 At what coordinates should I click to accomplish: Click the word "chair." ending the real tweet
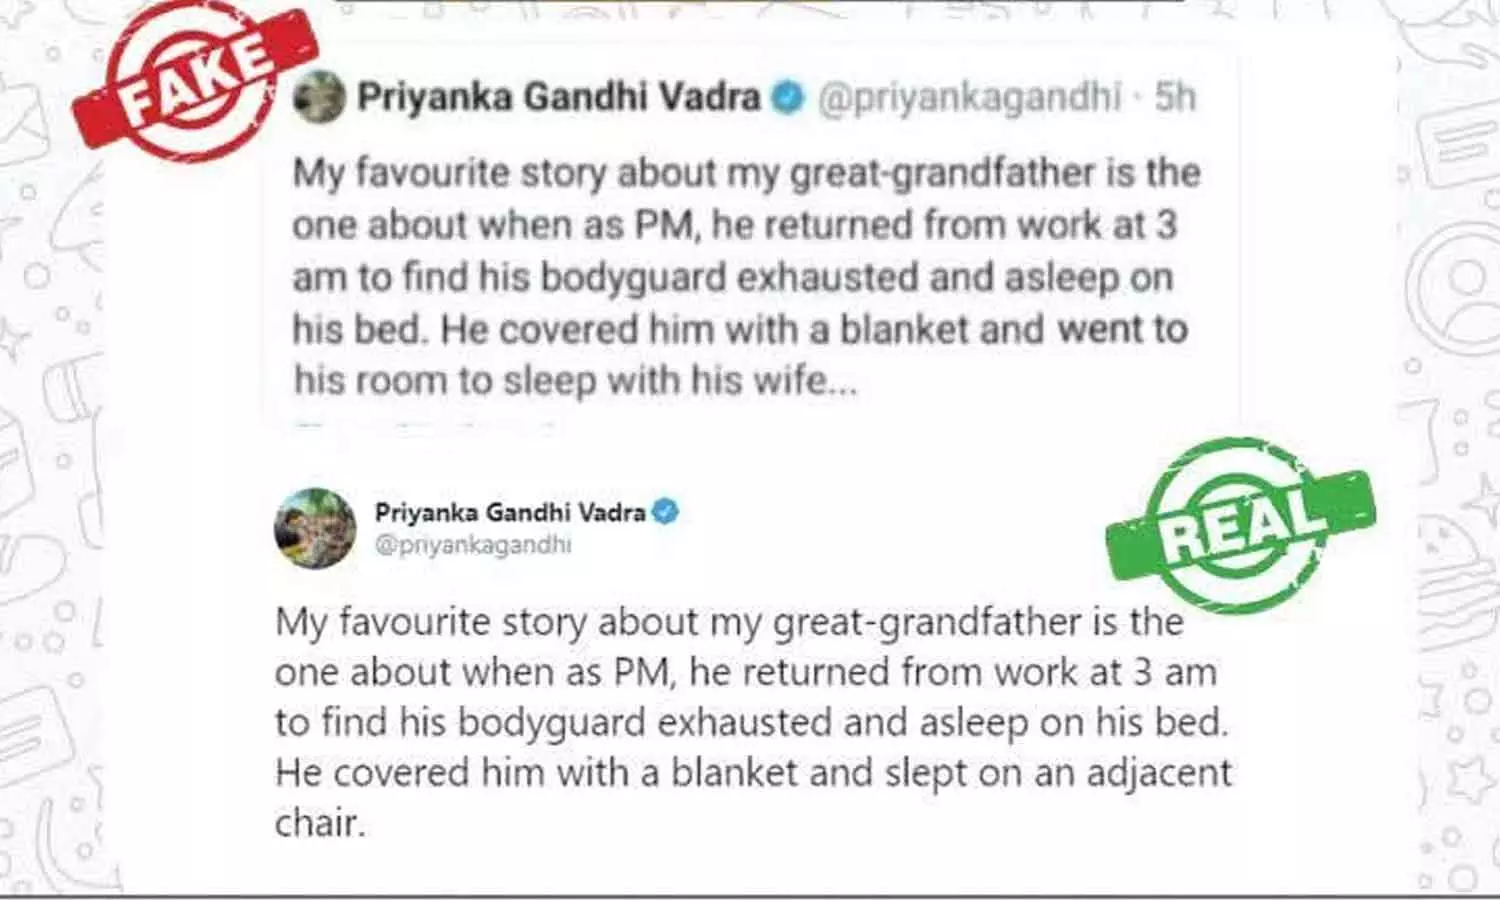point(319,823)
